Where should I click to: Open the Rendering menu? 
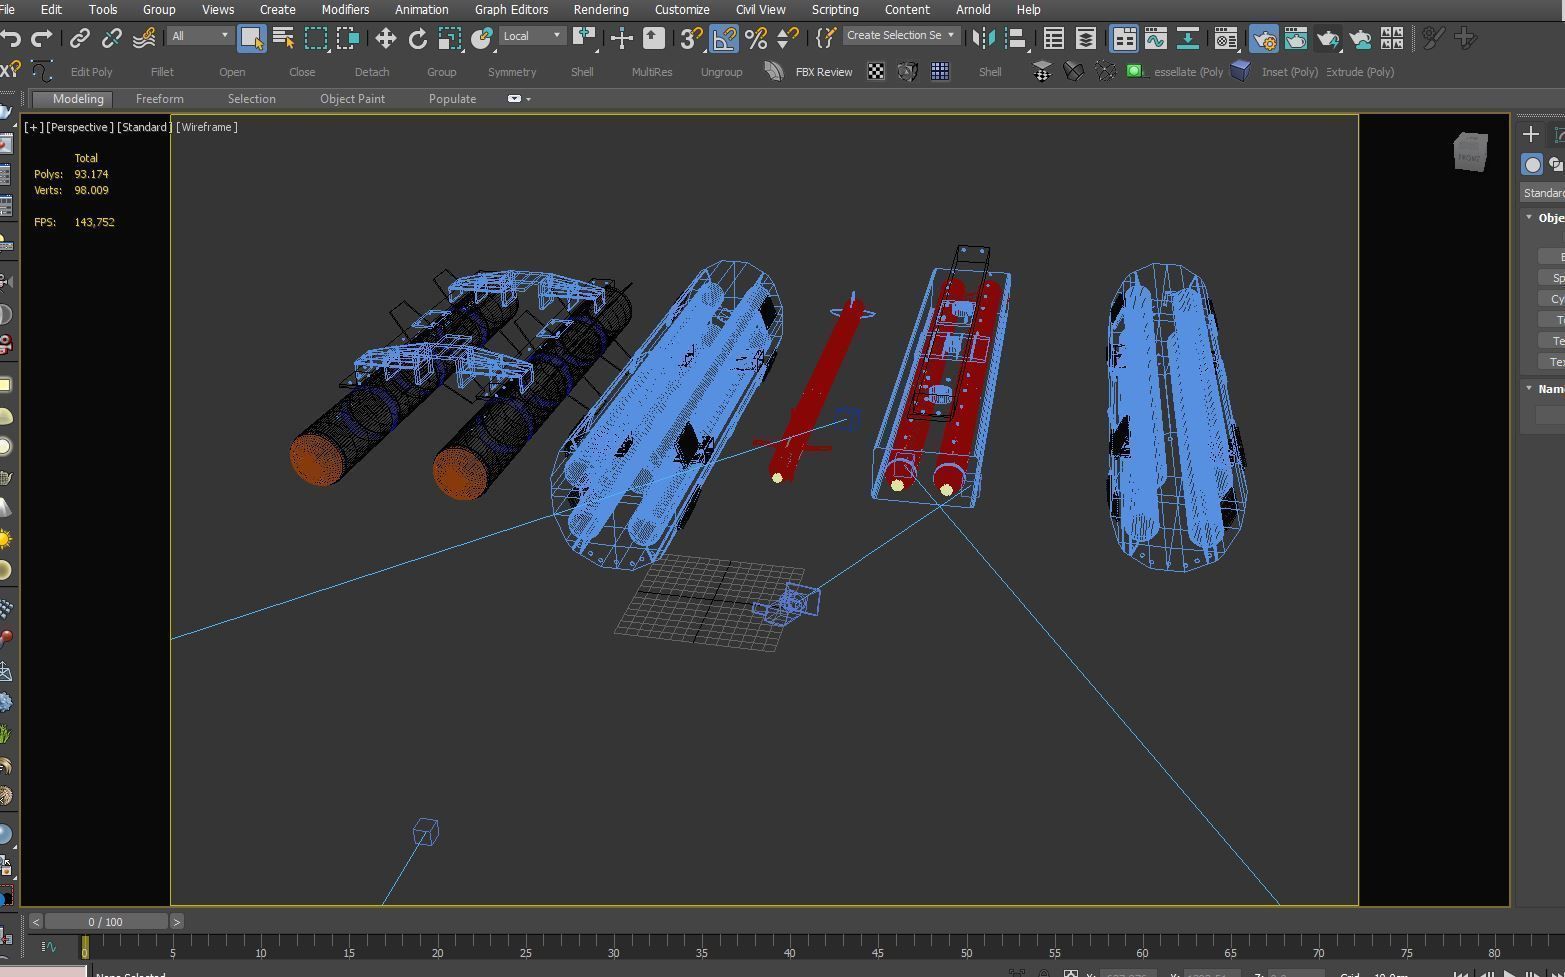tap(601, 9)
